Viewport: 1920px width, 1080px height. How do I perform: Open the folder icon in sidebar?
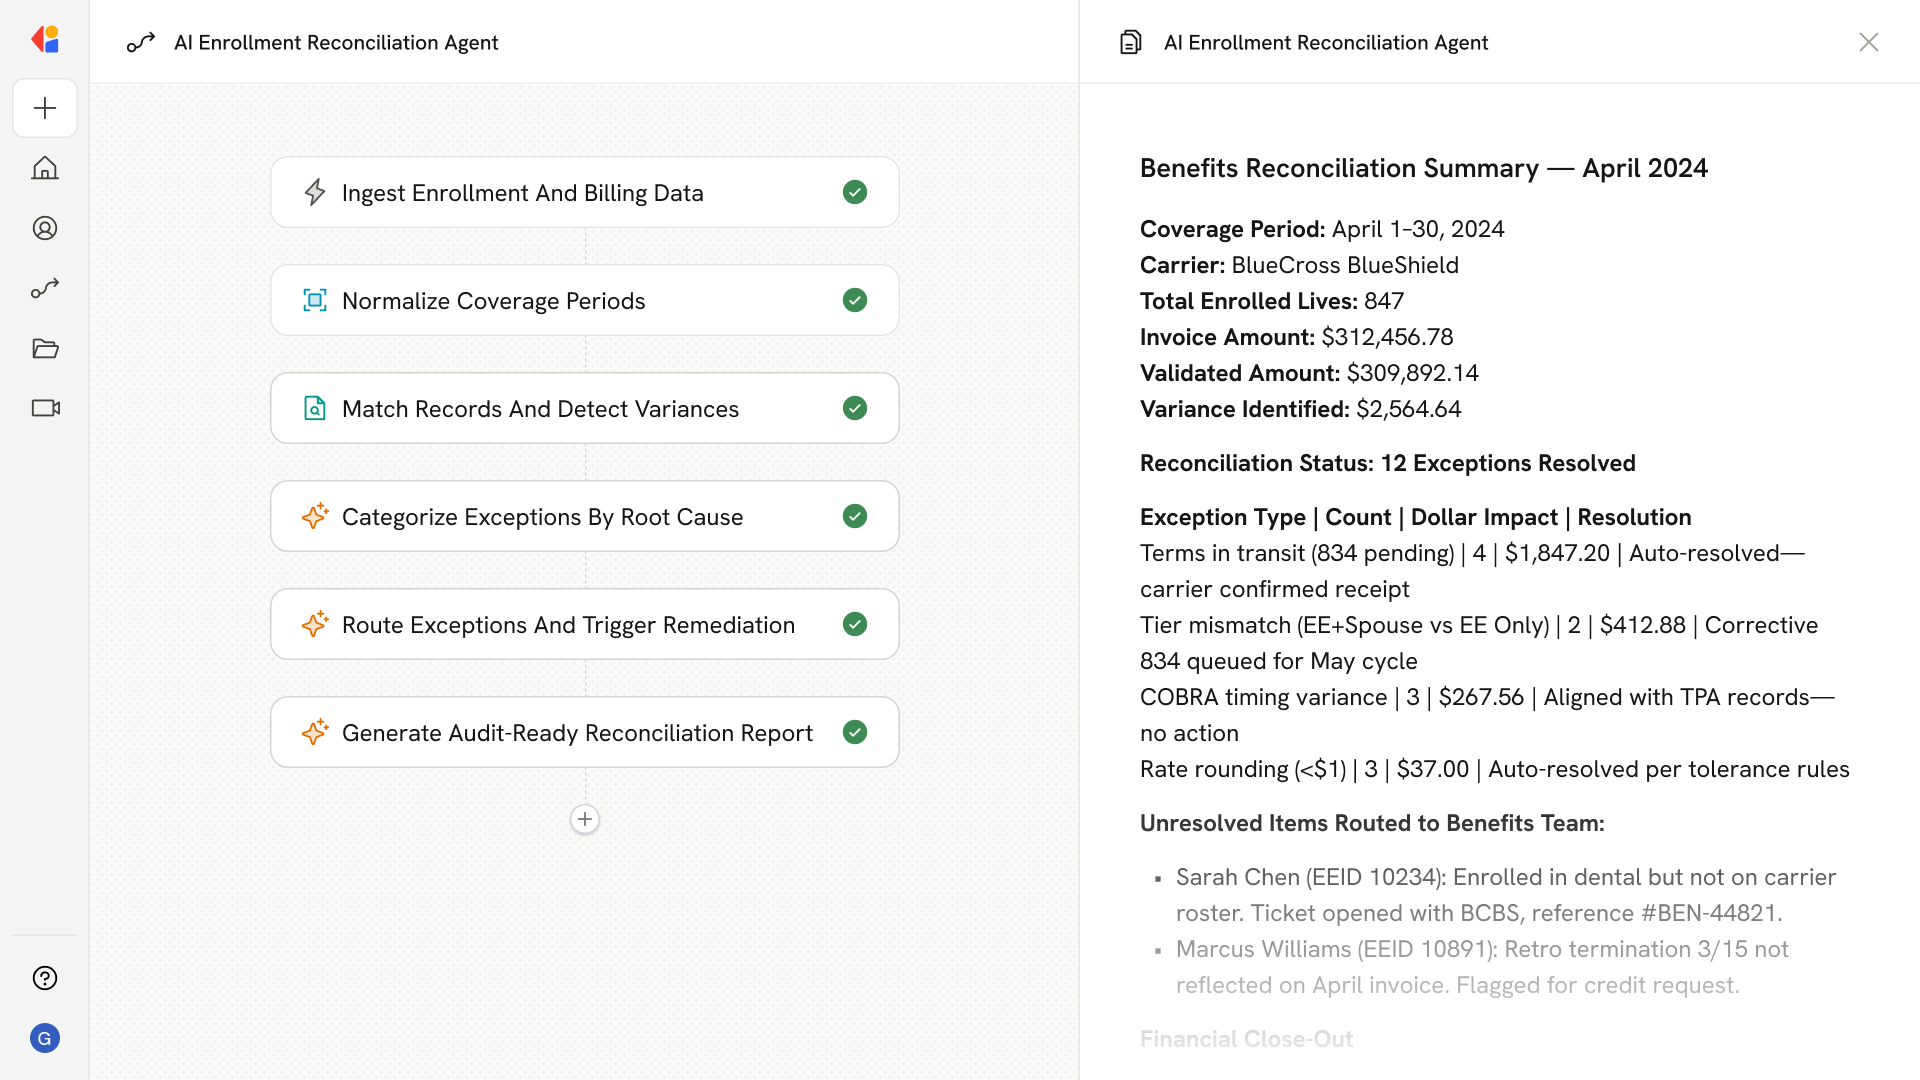pos(45,348)
